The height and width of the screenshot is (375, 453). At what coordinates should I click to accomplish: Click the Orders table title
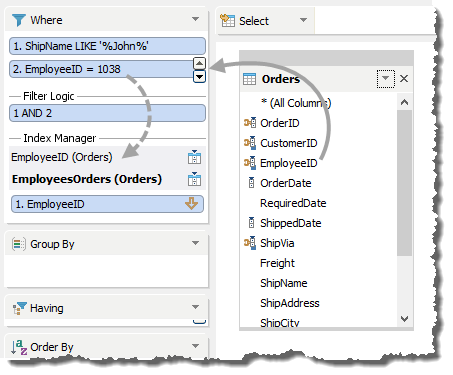pos(281,79)
